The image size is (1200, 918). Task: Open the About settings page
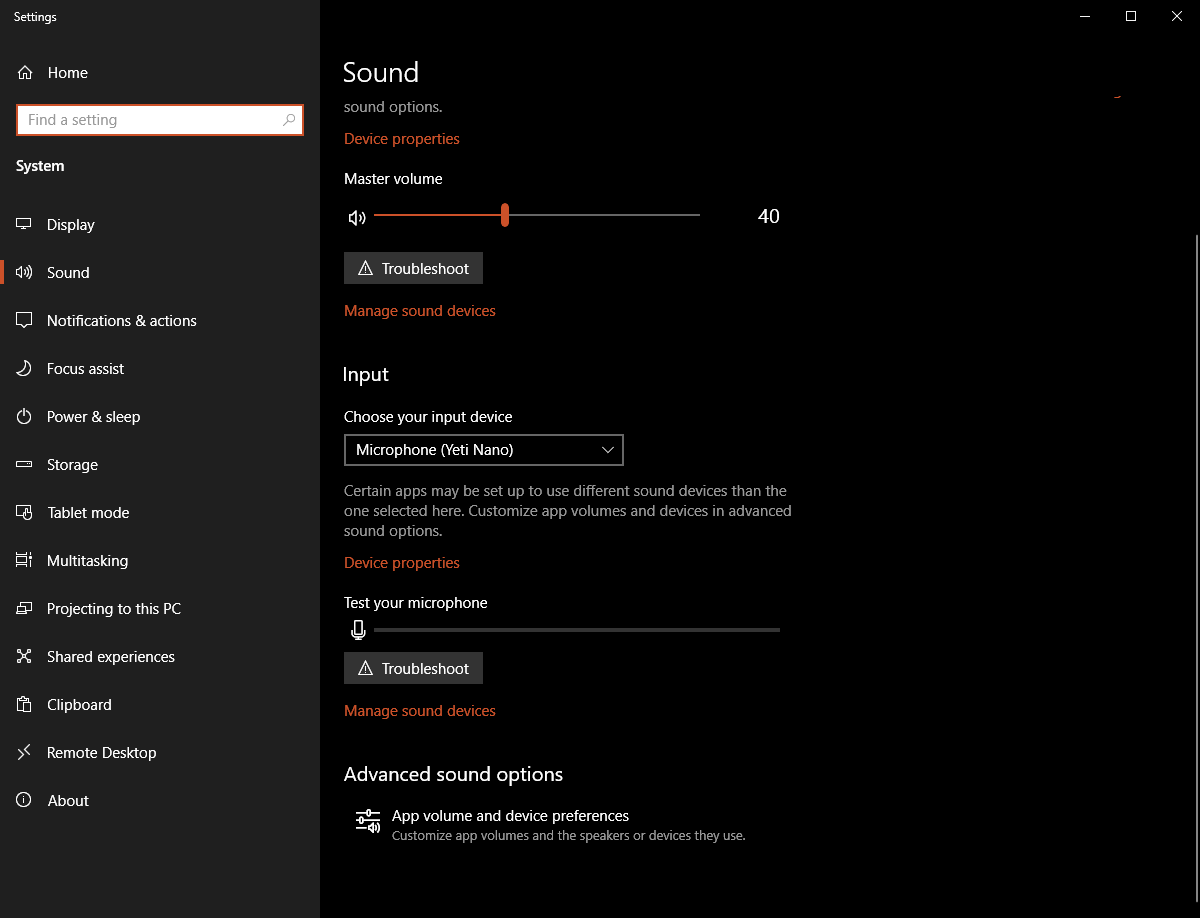pyautogui.click(x=160, y=801)
